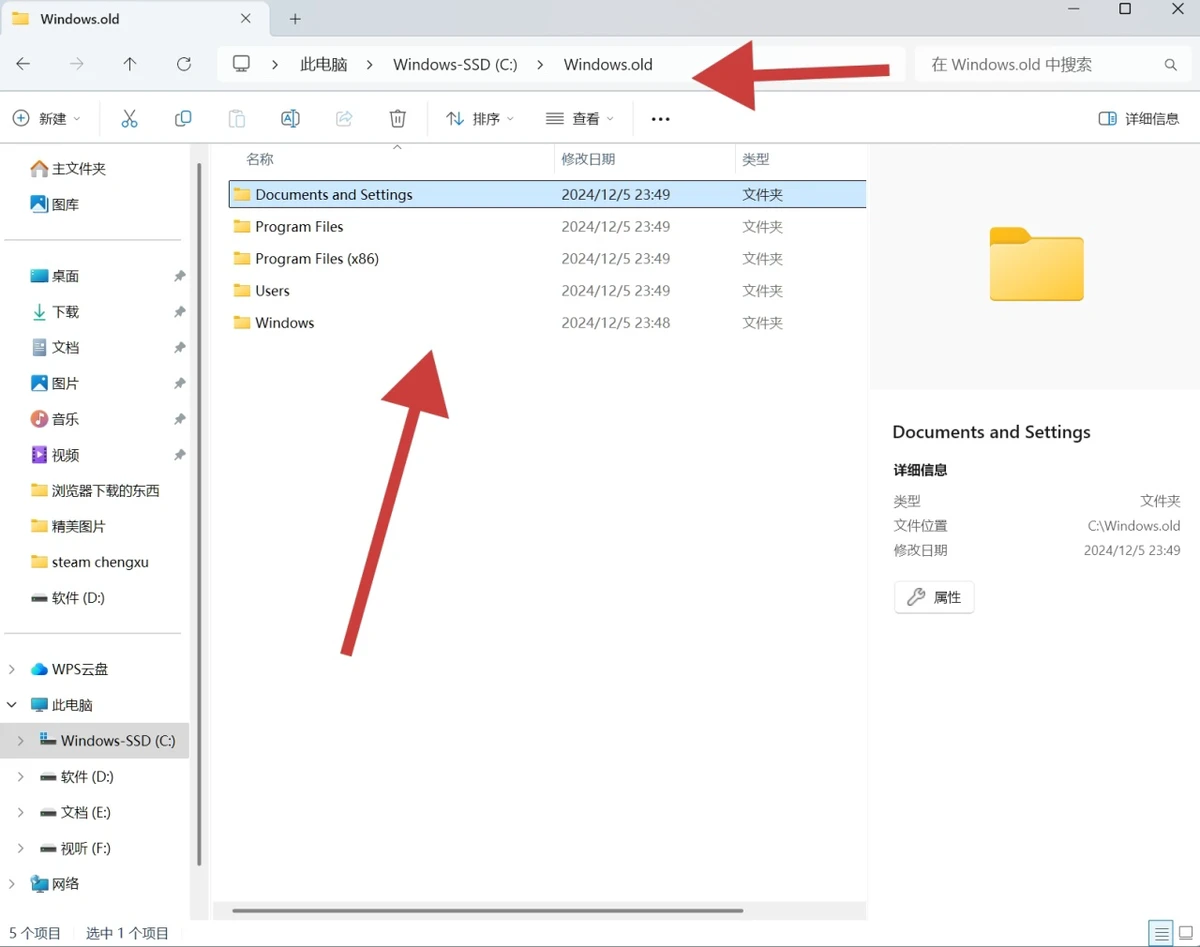Click the Copy icon in toolbar
Screen dimensions: 1200x947
pos(183,119)
